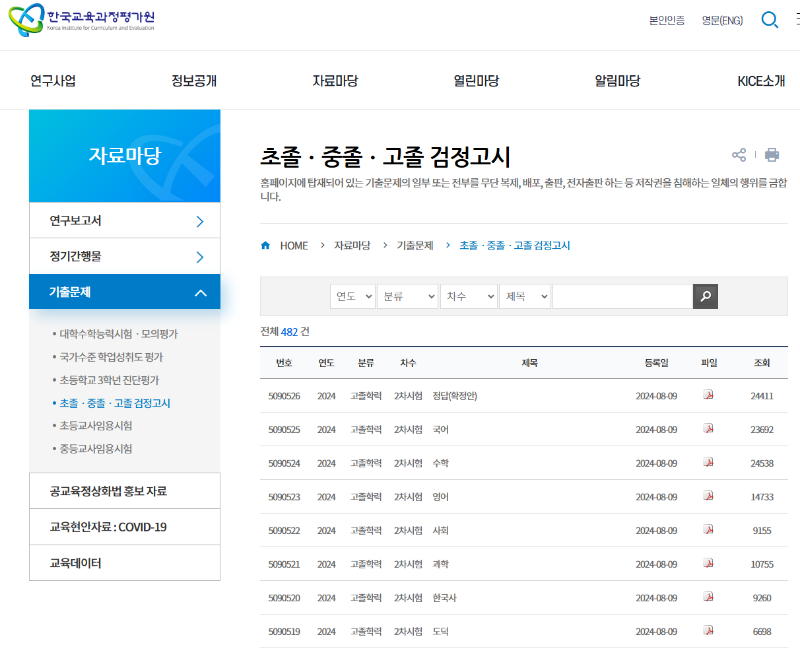Viewport: 800px width, 651px height.
Task: Open the 자료마당 top menu
Action: point(335,81)
